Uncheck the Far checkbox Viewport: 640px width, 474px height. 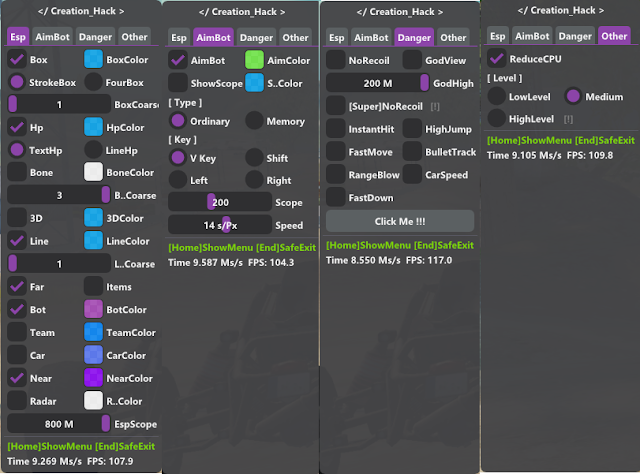coord(17,287)
